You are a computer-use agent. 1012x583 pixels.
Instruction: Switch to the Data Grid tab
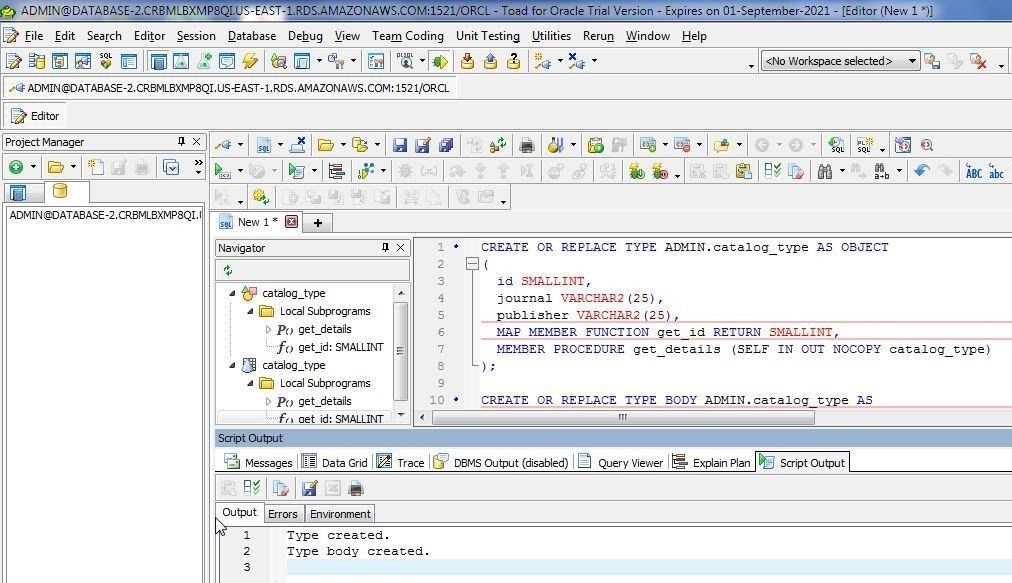pyautogui.click(x=335, y=462)
